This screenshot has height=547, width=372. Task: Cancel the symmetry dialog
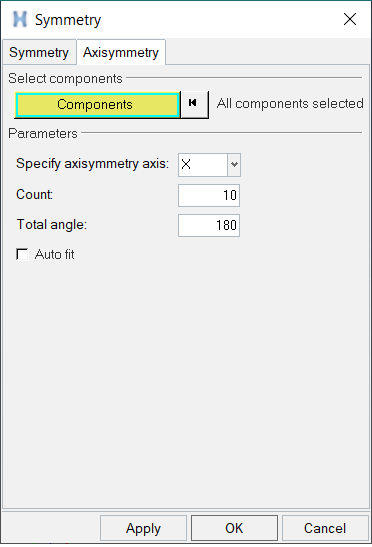pos(325,528)
